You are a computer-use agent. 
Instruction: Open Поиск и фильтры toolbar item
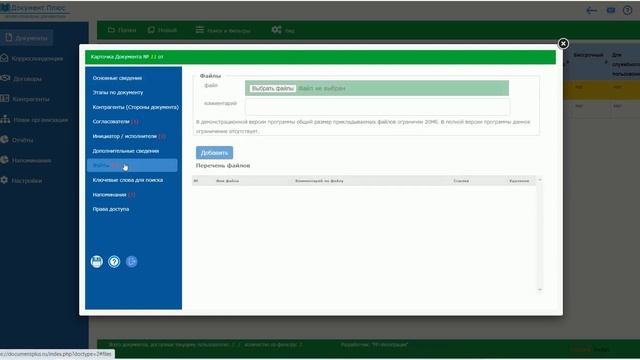tap(223, 30)
